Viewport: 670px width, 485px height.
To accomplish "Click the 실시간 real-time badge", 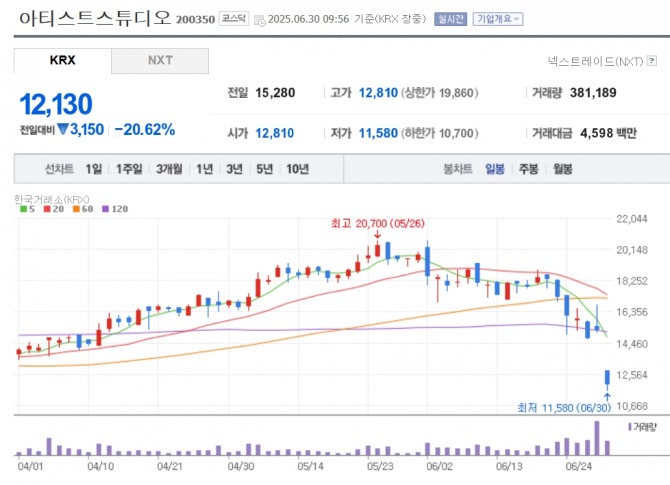I will click(x=450, y=19).
